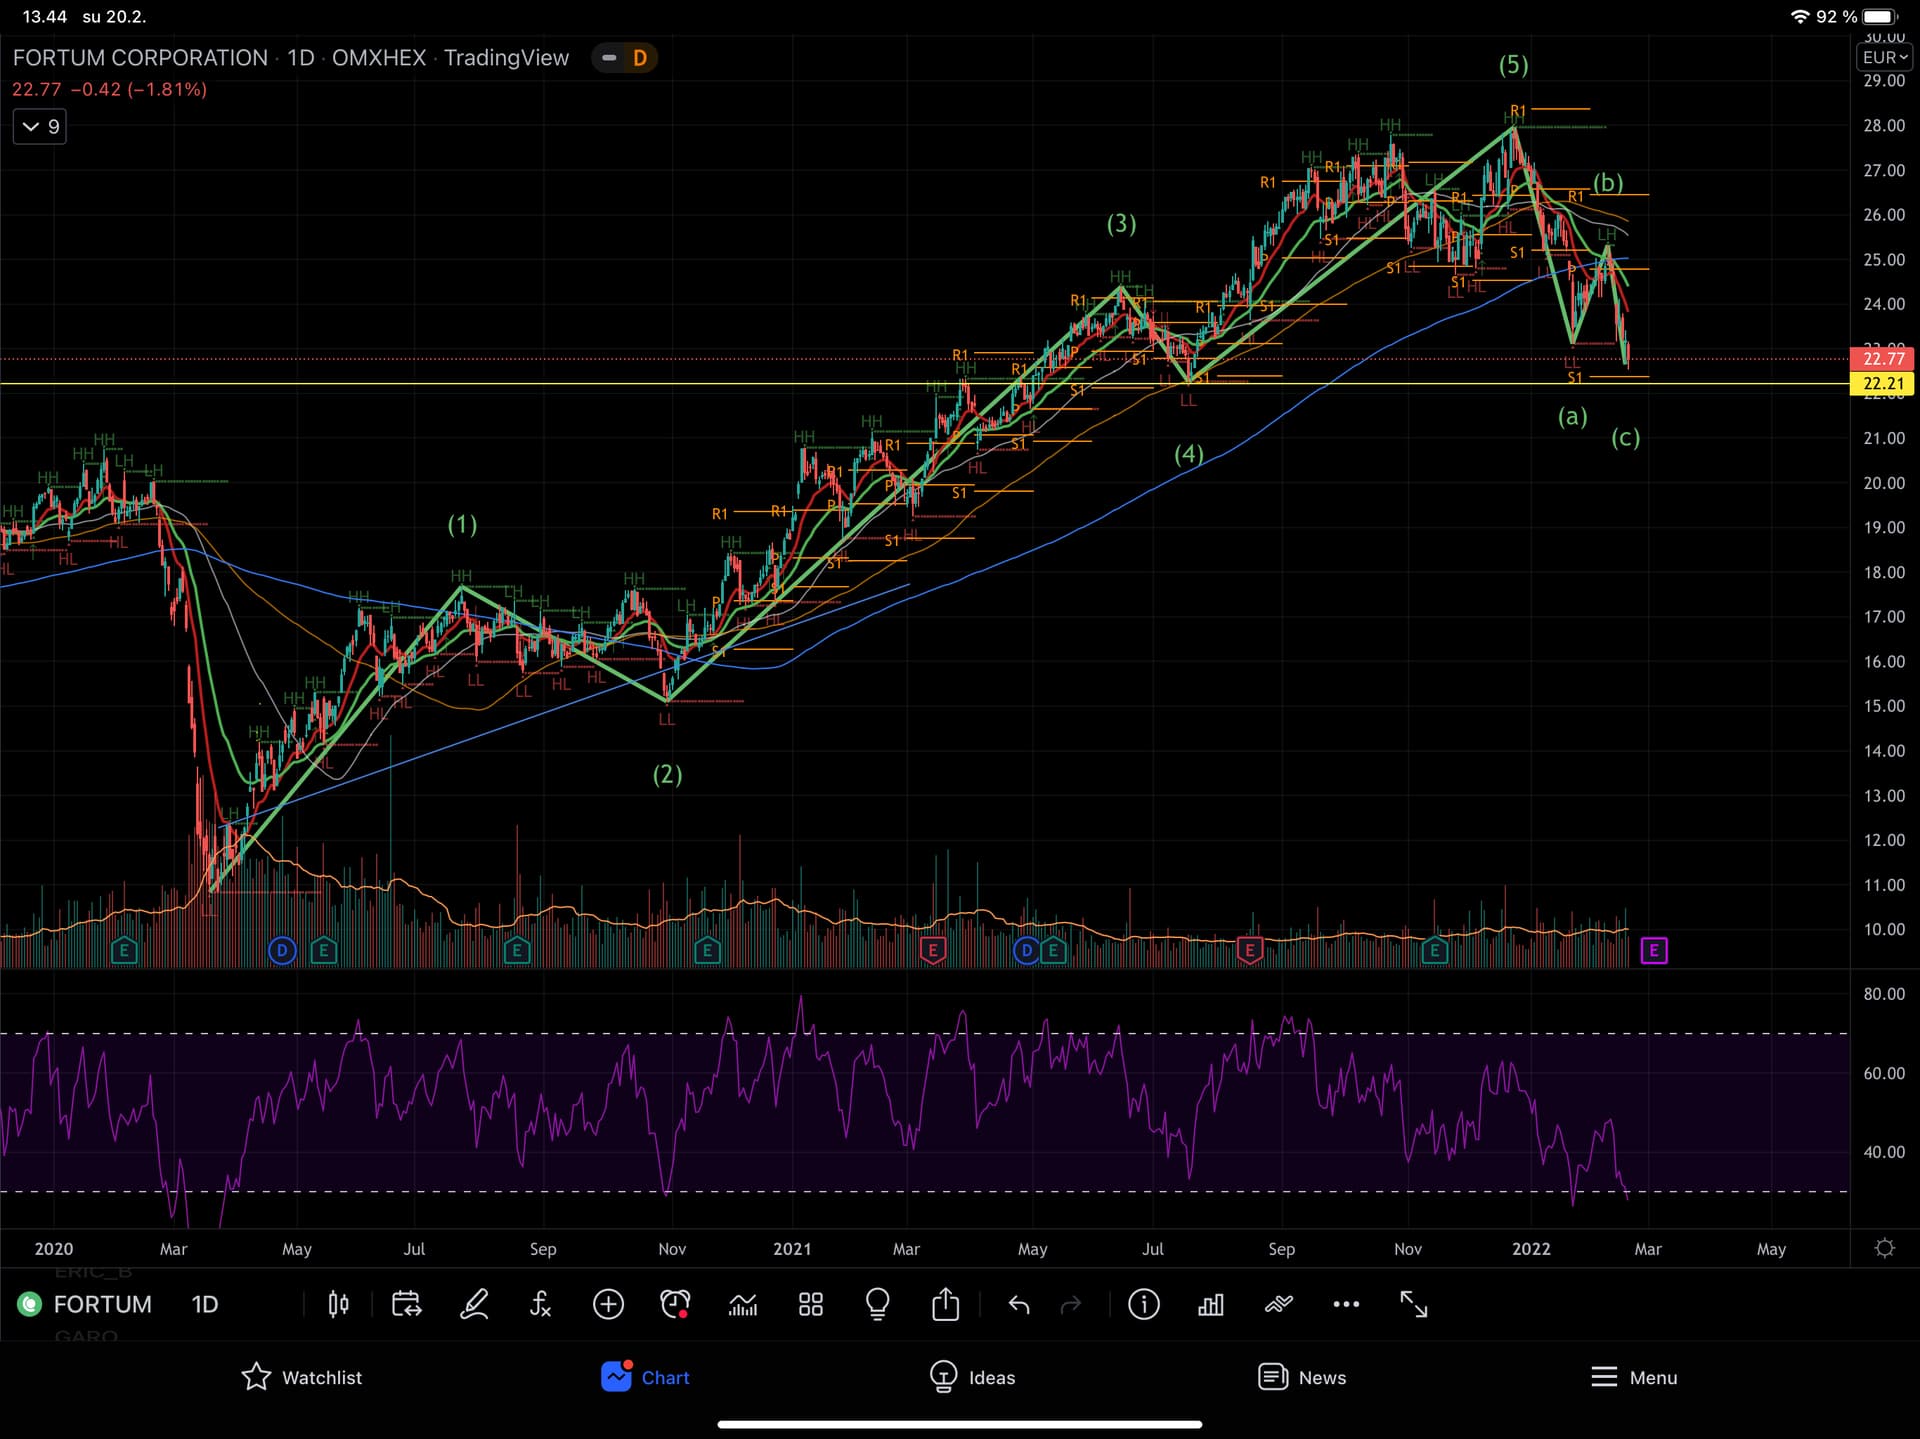Select the drawing pencil tool
1920x1439 pixels.
(474, 1304)
